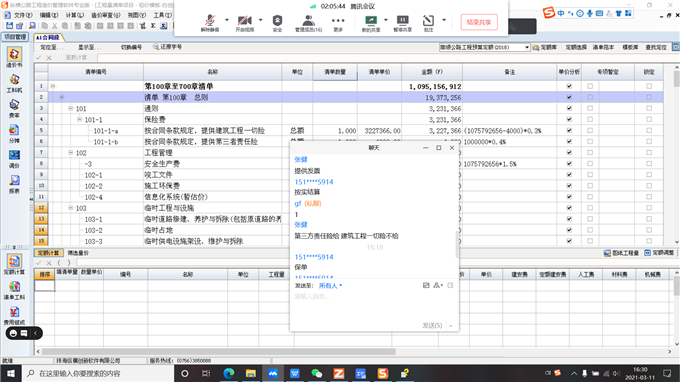Click the 定额调整 button
The image size is (680, 382).
[x=659, y=253]
